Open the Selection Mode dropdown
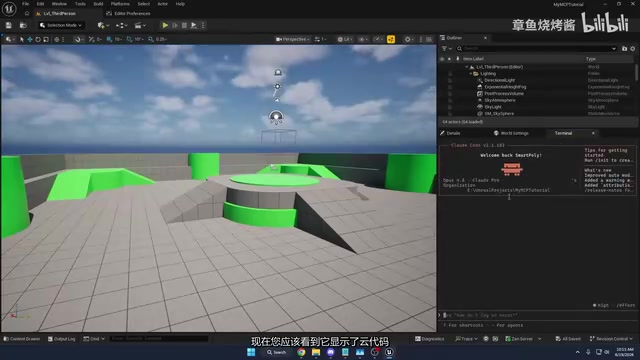640x360 pixels. [x=61, y=25]
